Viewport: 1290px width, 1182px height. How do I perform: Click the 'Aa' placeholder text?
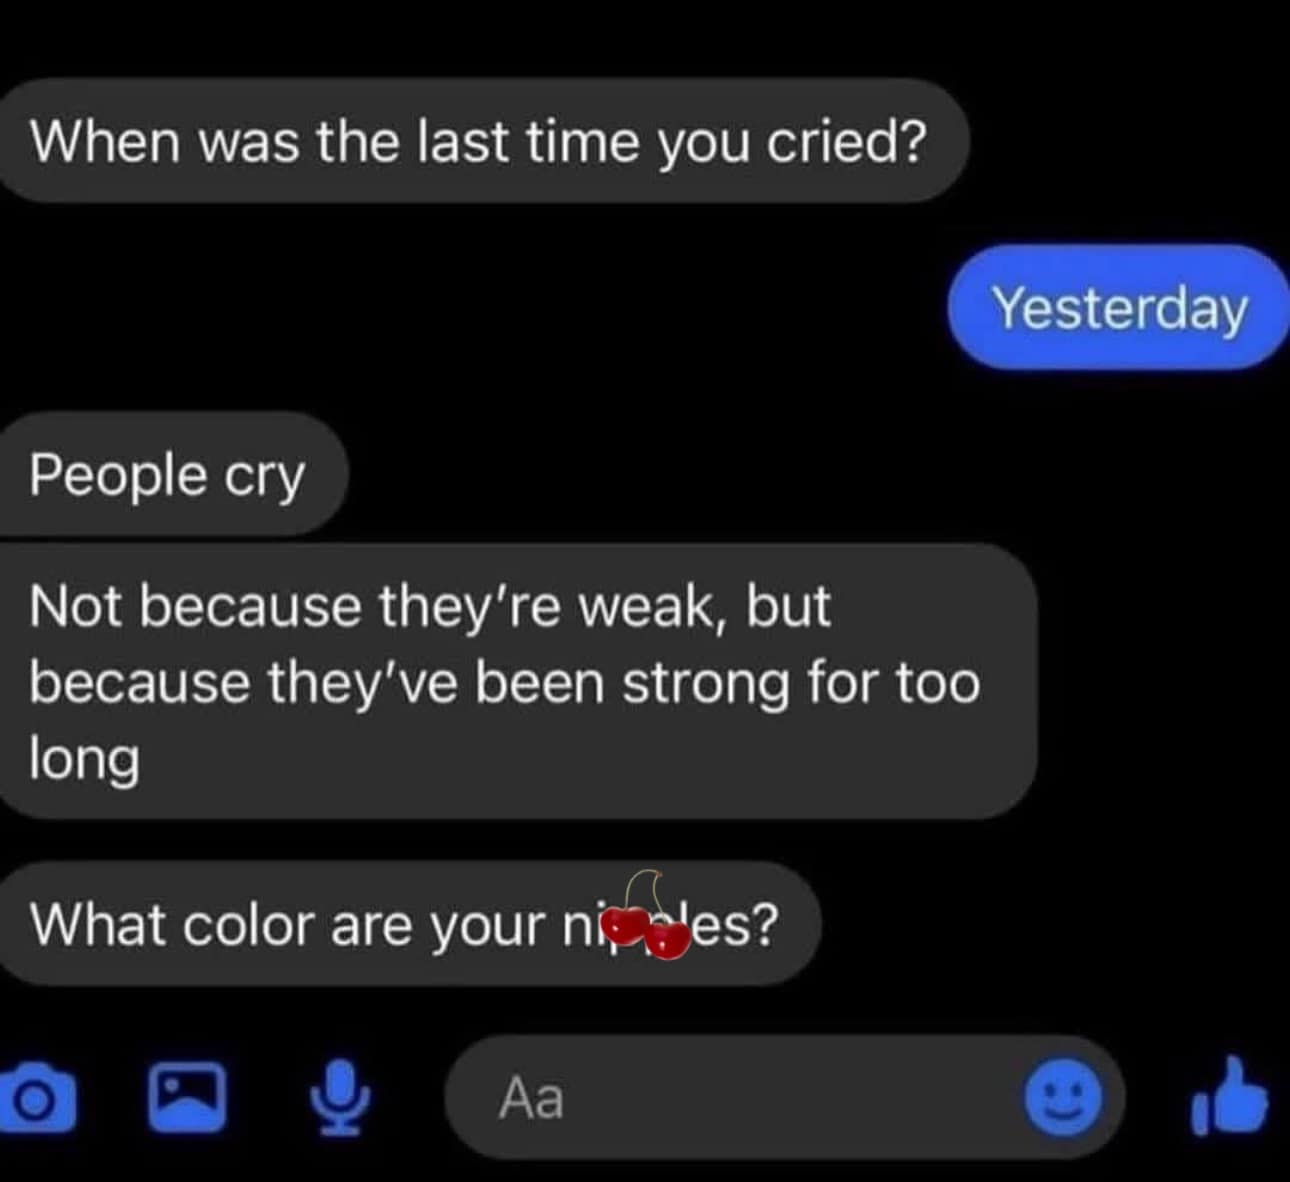[x=531, y=1097]
